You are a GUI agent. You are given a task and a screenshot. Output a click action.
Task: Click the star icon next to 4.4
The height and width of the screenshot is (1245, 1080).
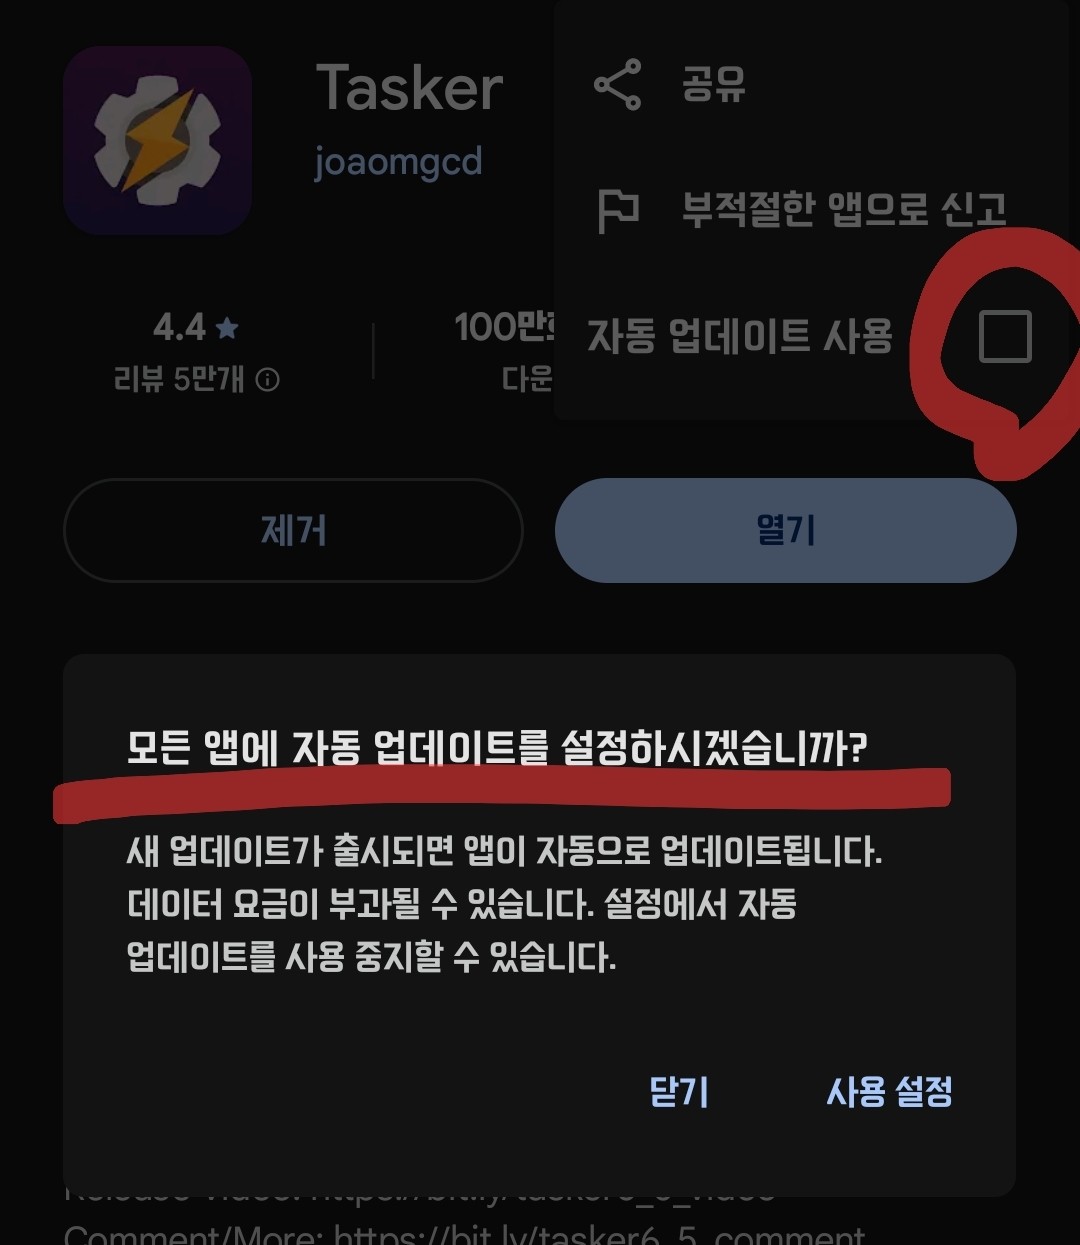tap(227, 327)
